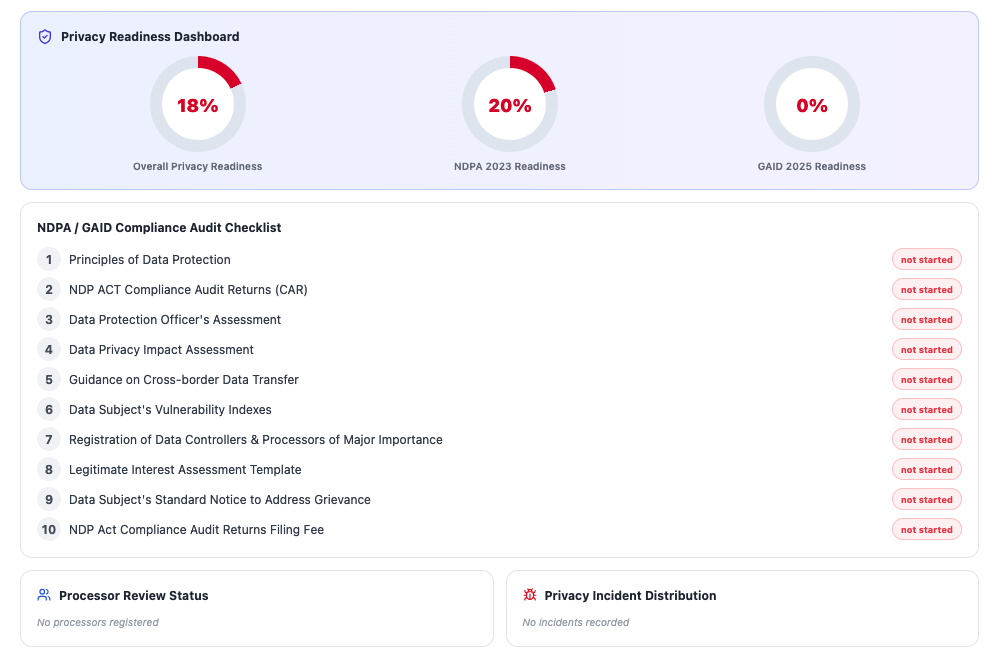Click "not started" badge for Audit Returns Filing Fee
1002x658 pixels.
click(927, 530)
